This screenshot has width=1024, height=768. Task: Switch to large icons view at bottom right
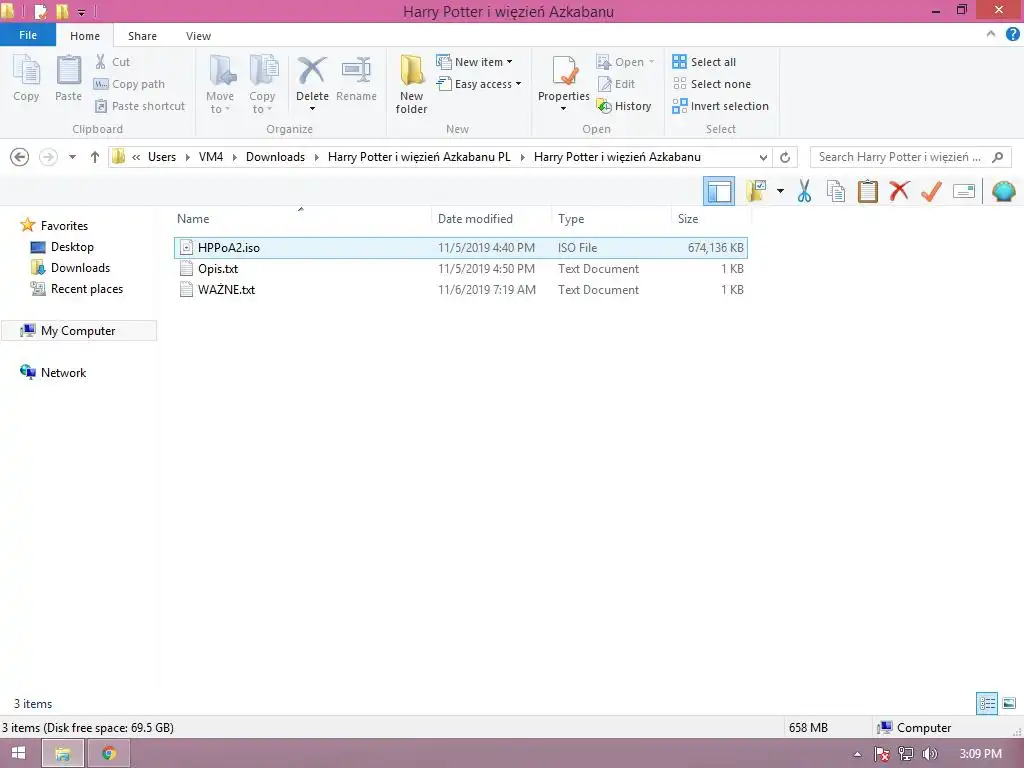pos(1009,703)
